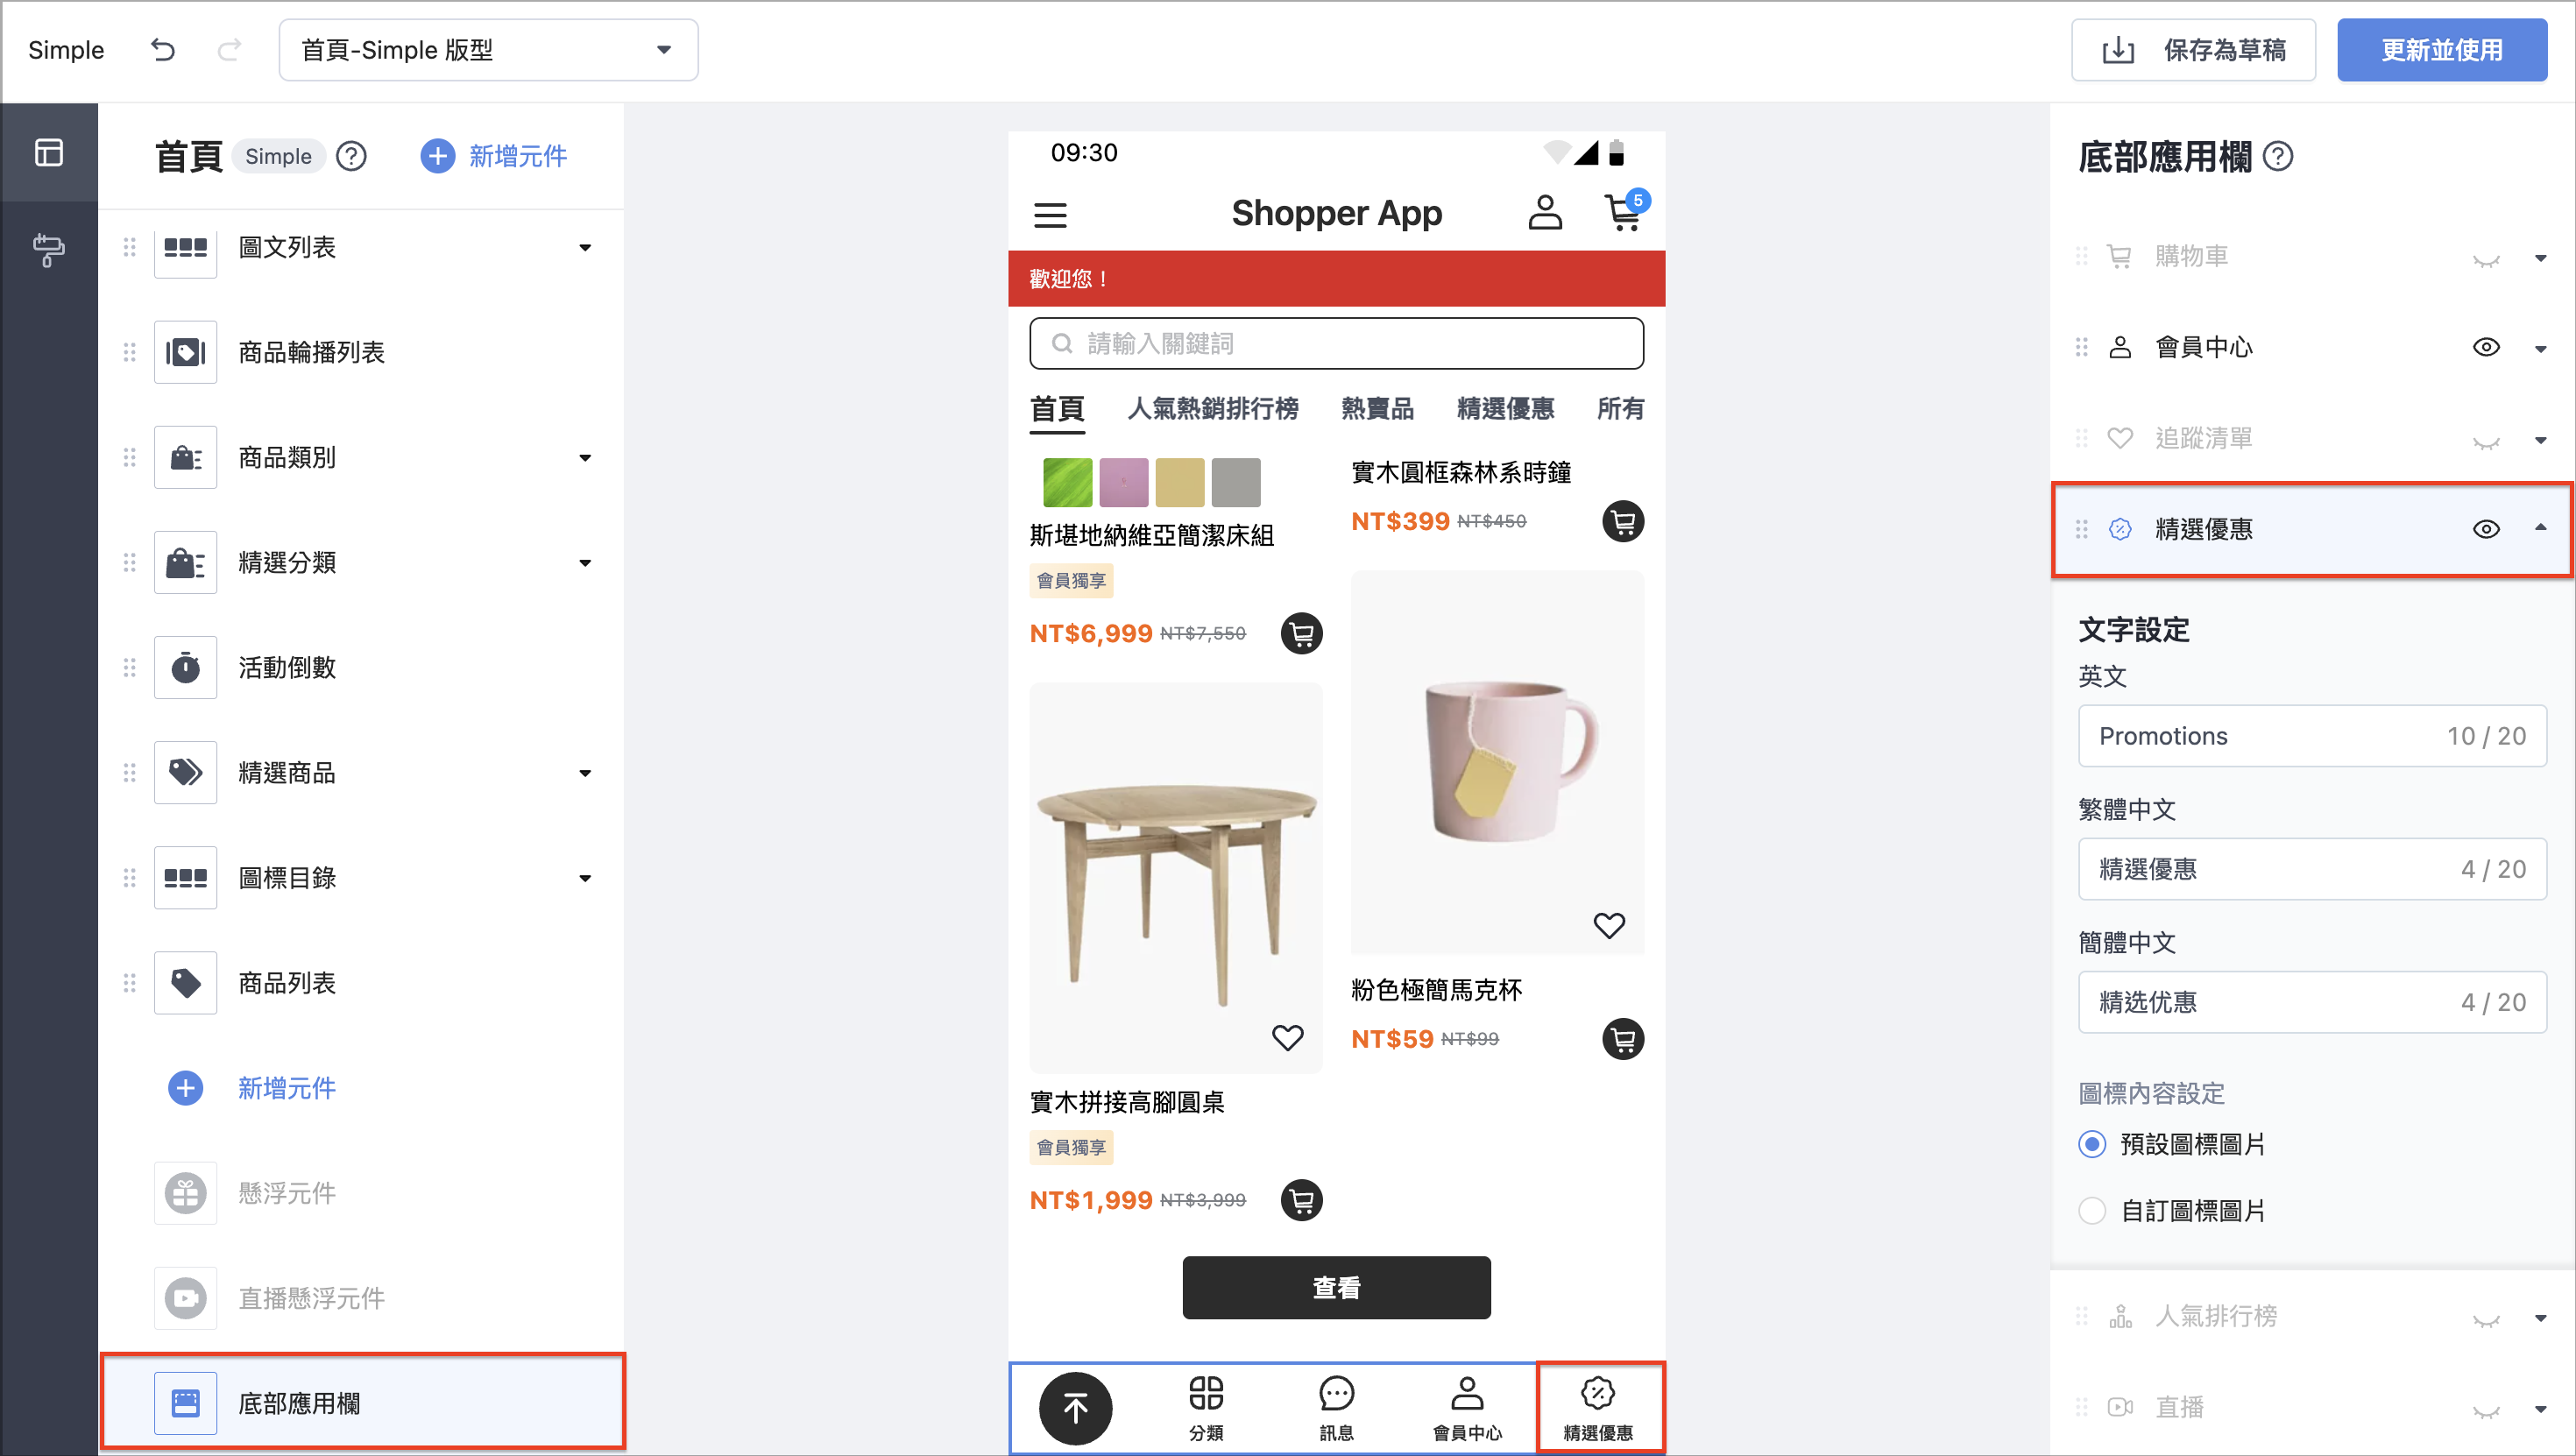Click the 繁體中文 text field
This screenshot has height=1456, width=2576.
pyautogui.click(x=2312, y=869)
